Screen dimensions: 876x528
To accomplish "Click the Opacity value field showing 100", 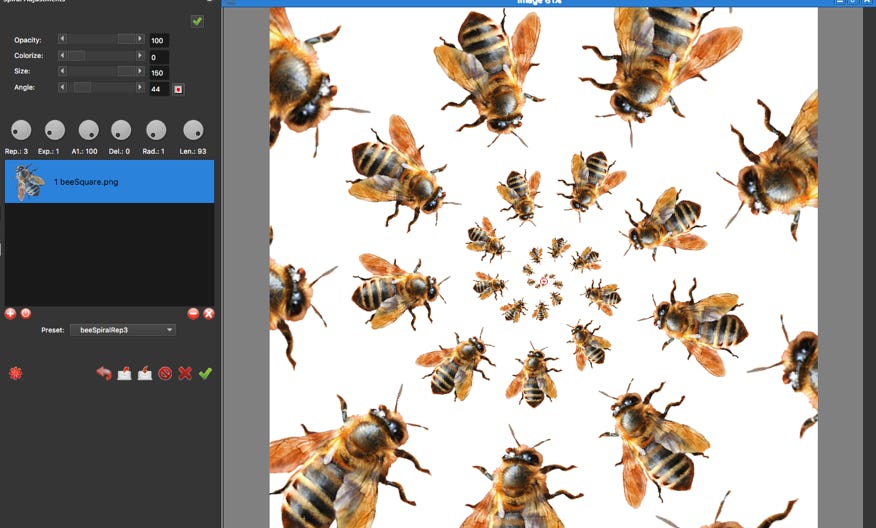I will coord(159,40).
